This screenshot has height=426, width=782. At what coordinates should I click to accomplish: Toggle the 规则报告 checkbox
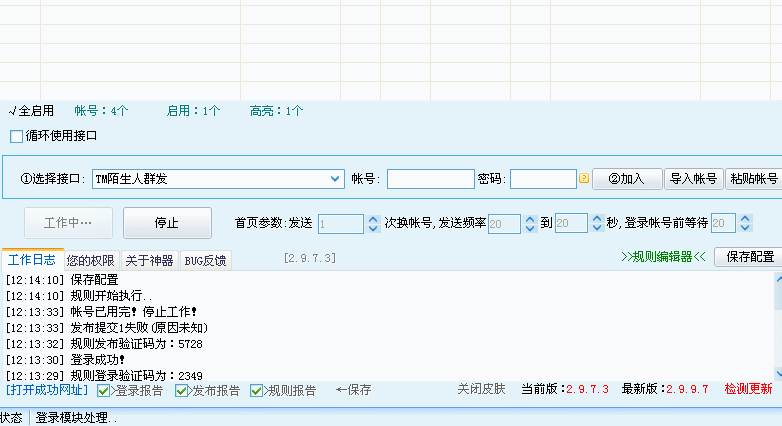pos(257,390)
